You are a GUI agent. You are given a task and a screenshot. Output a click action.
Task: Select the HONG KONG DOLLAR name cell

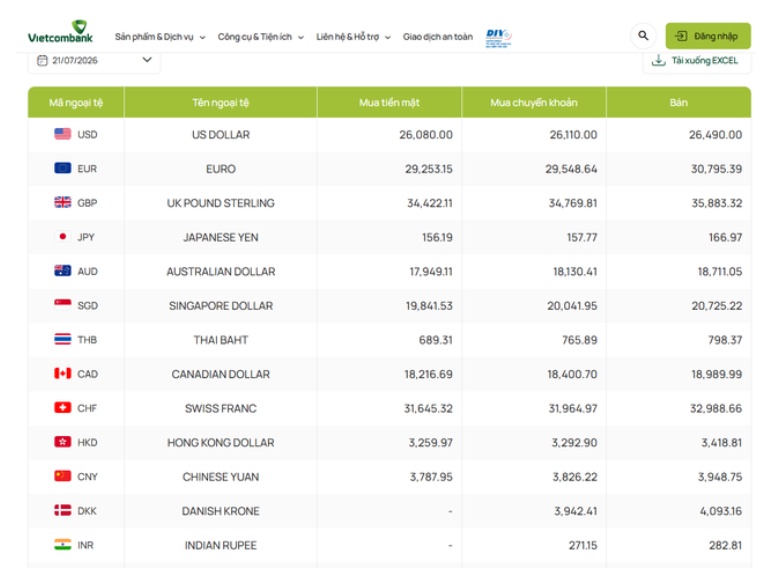[x=221, y=443]
